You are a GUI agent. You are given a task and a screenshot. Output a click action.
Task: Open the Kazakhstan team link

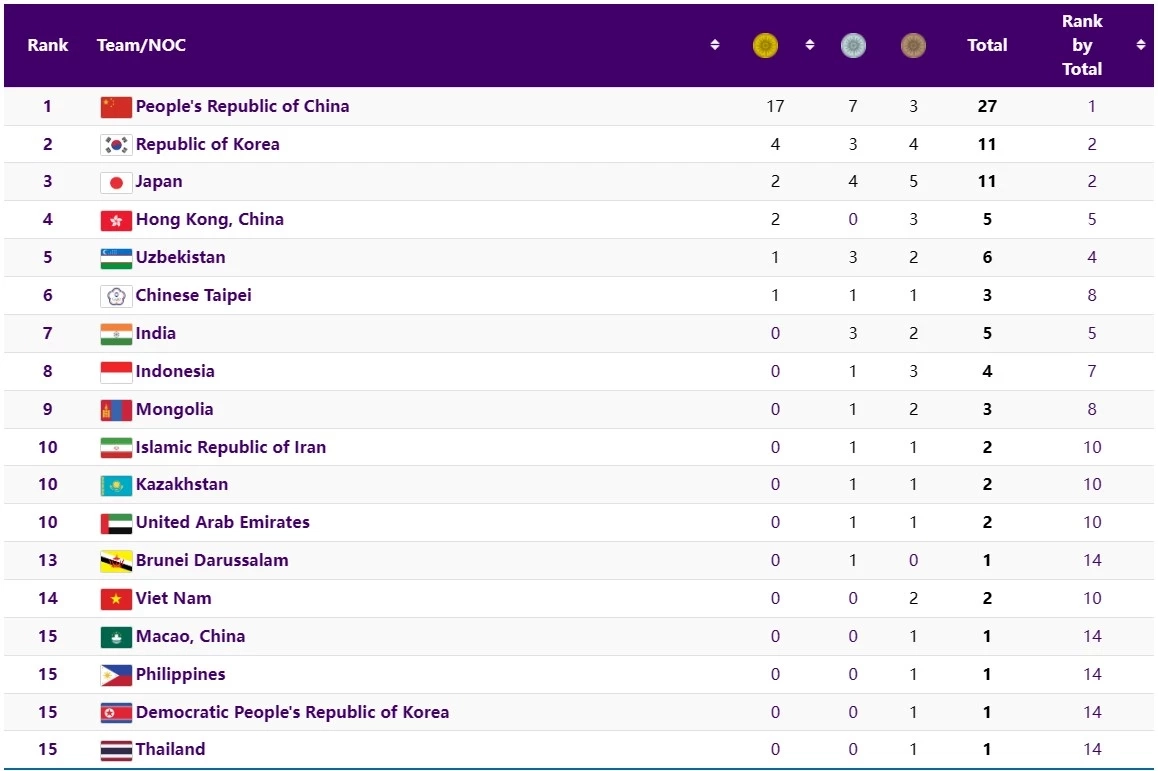(182, 484)
